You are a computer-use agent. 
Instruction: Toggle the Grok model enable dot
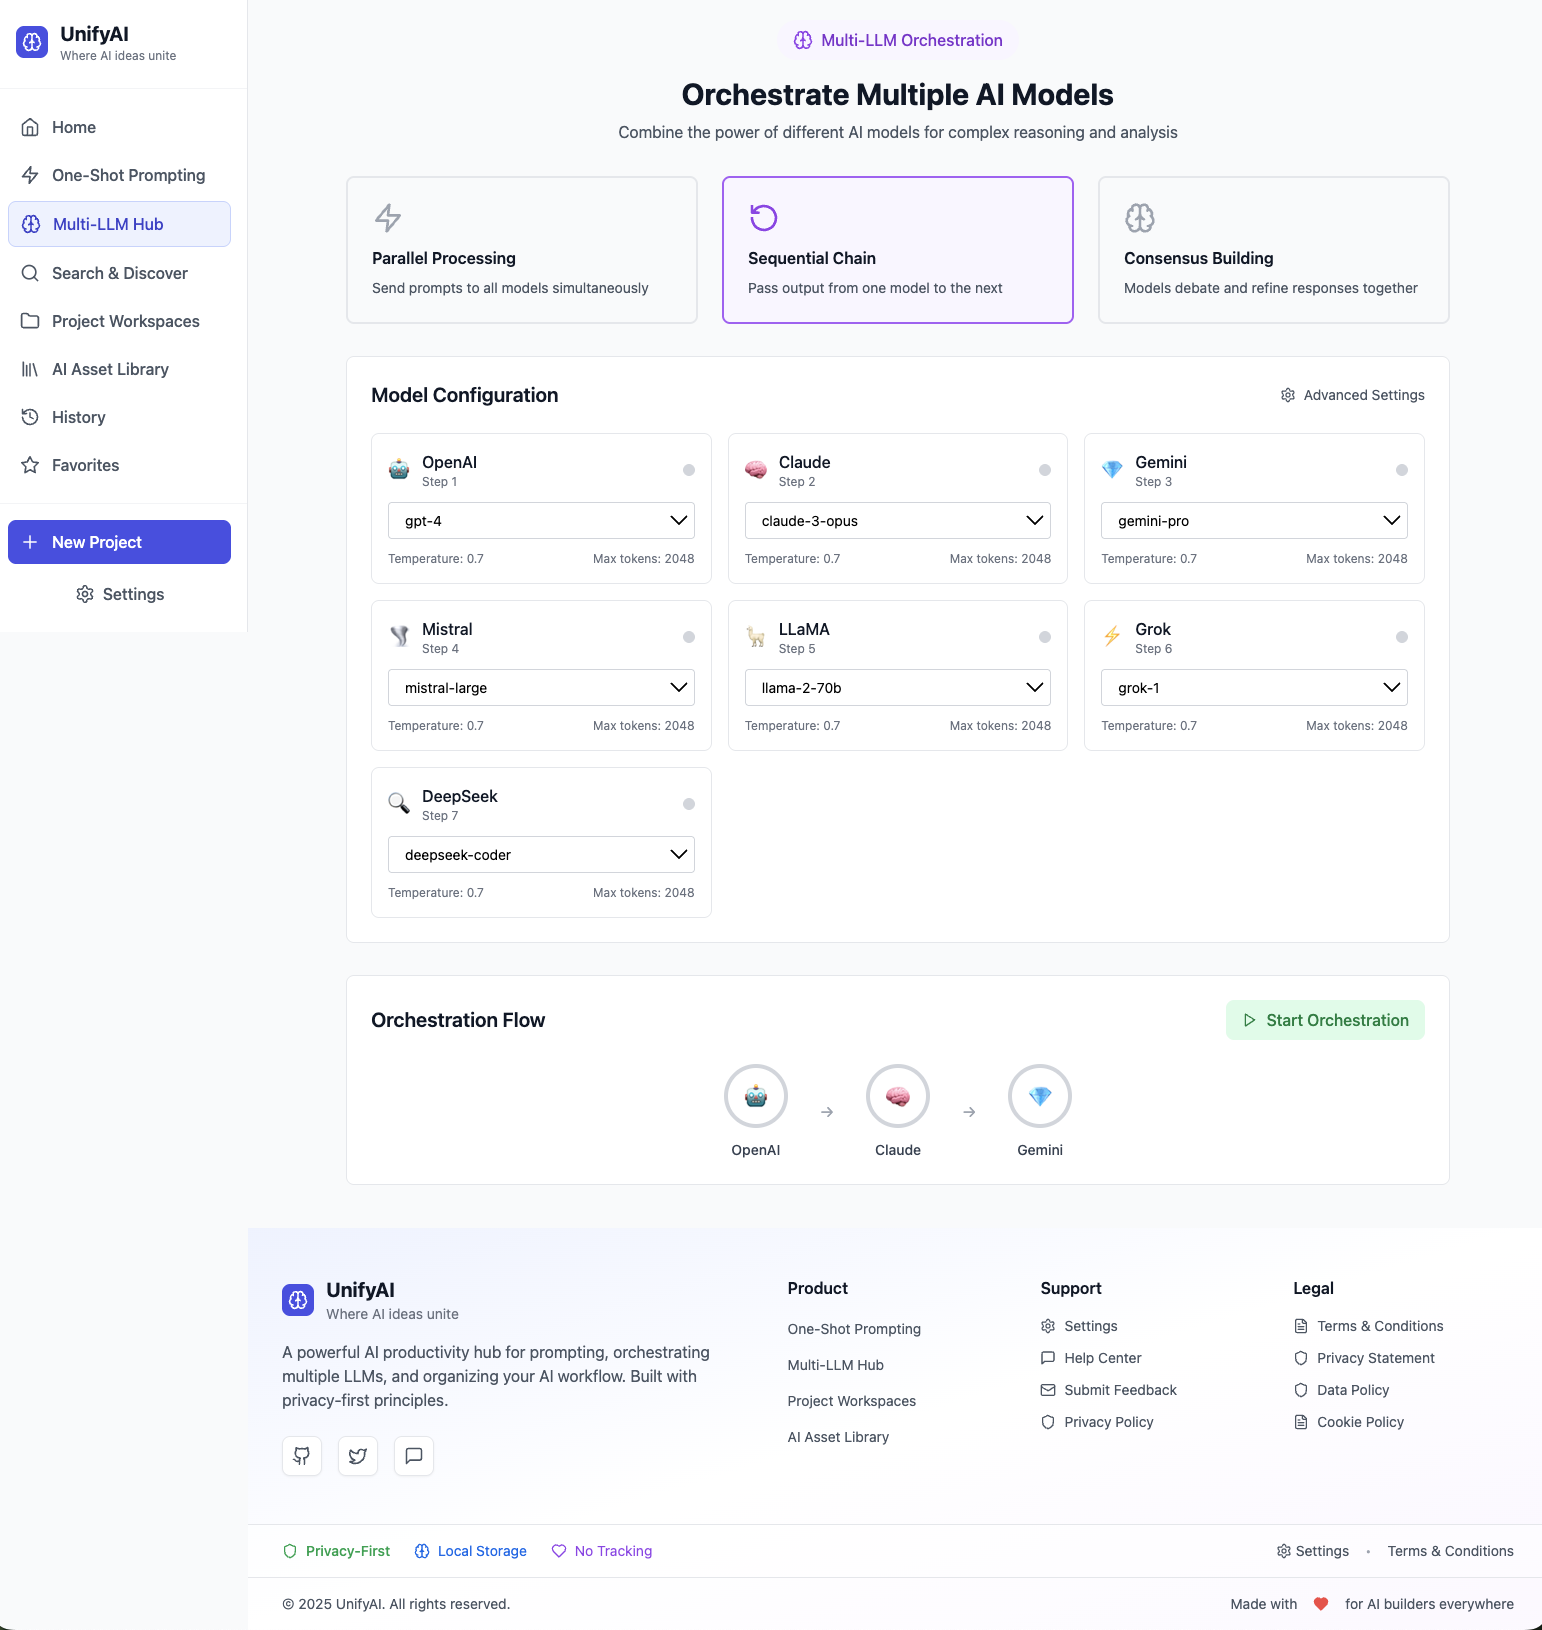pos(1402,637)
